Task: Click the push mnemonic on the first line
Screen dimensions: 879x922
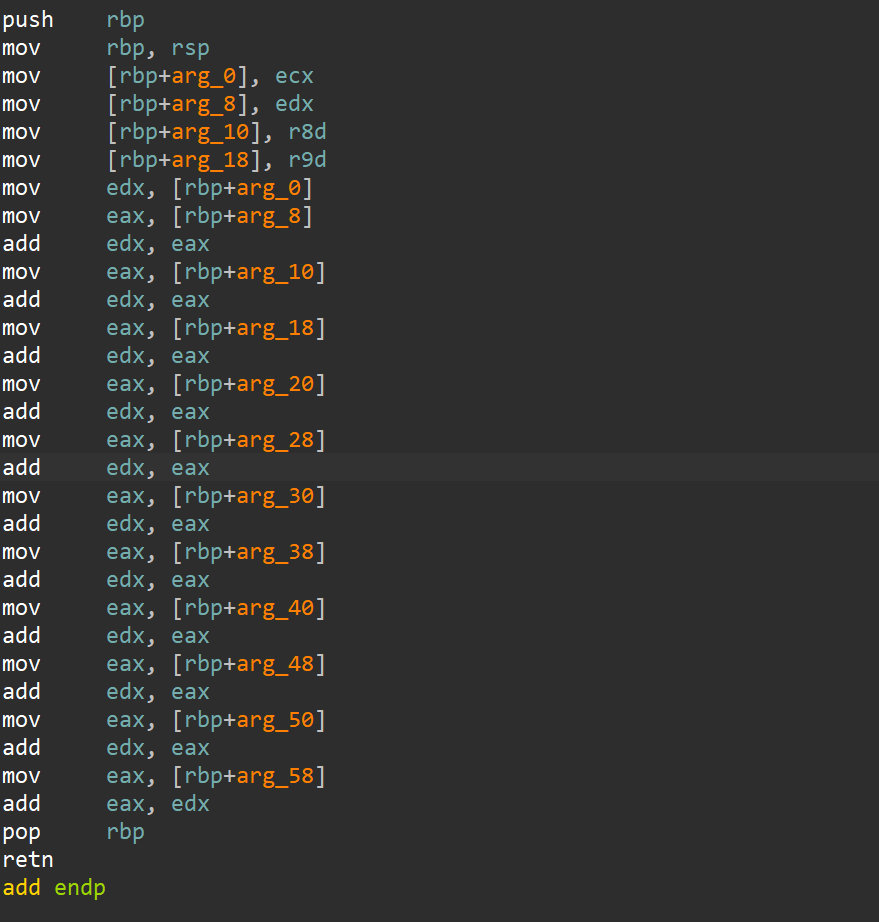Action: point(28,20)
